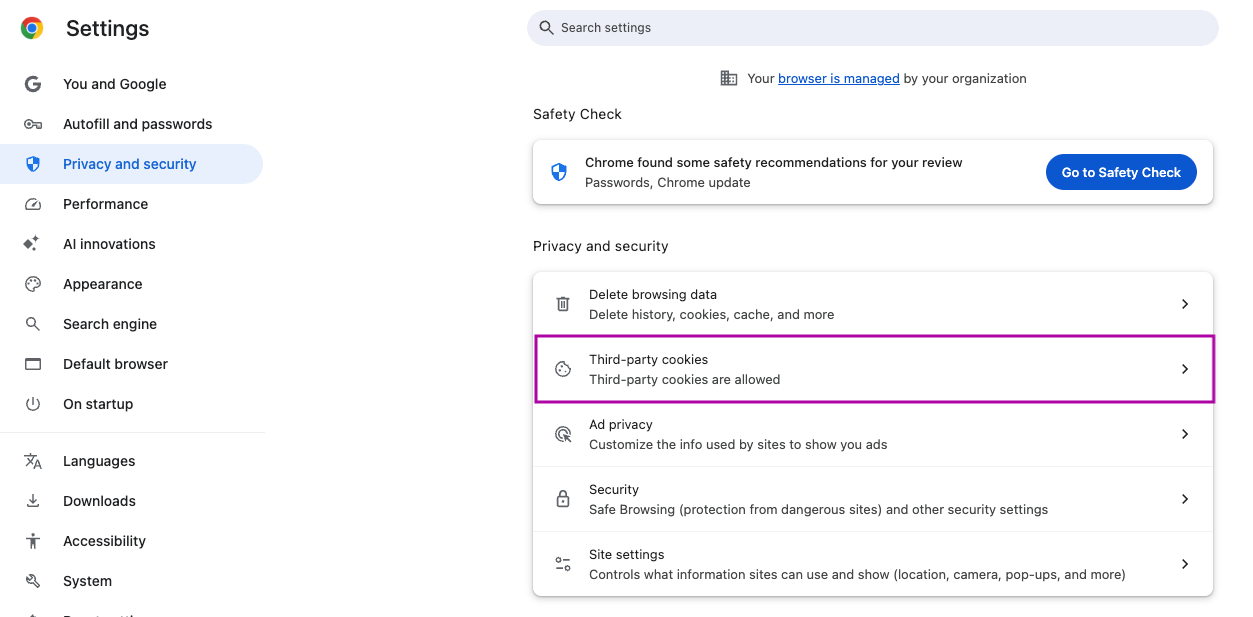Click the On startup power icon

[33, 404]
